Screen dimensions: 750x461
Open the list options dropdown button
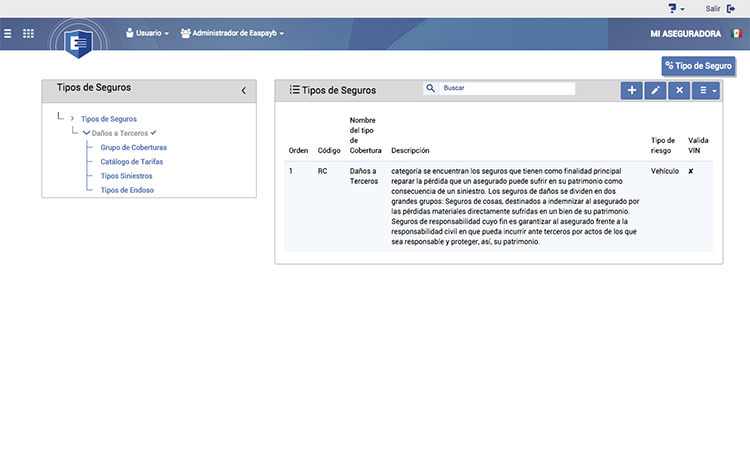(x=706, y=90)
